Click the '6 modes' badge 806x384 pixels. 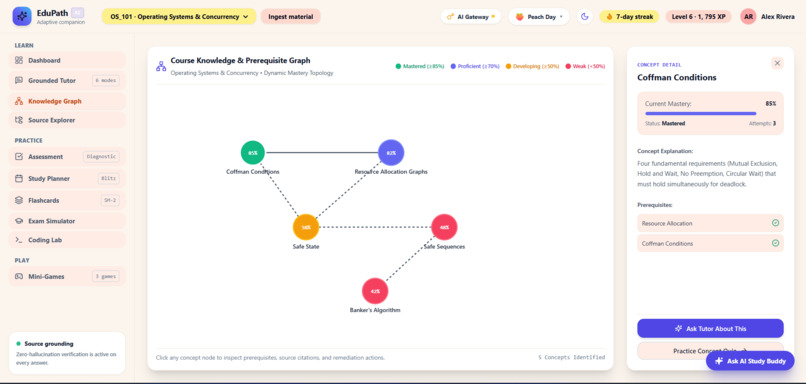[106, 80]
